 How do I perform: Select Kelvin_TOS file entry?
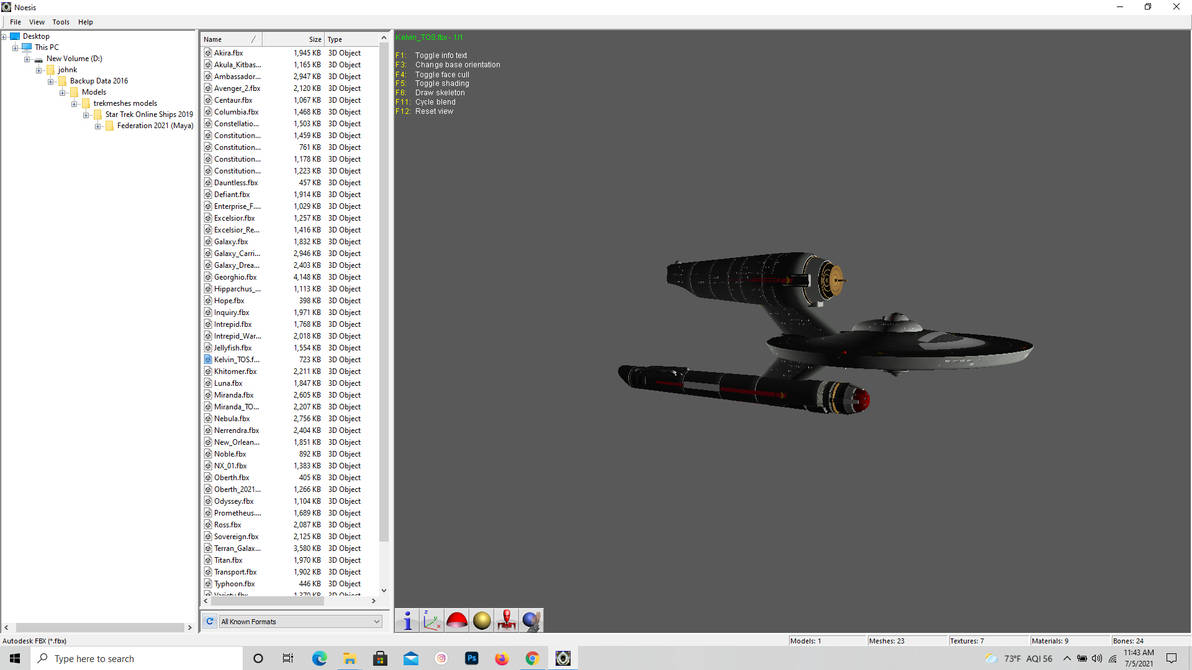pyautogui.click(x=236, y=360)
